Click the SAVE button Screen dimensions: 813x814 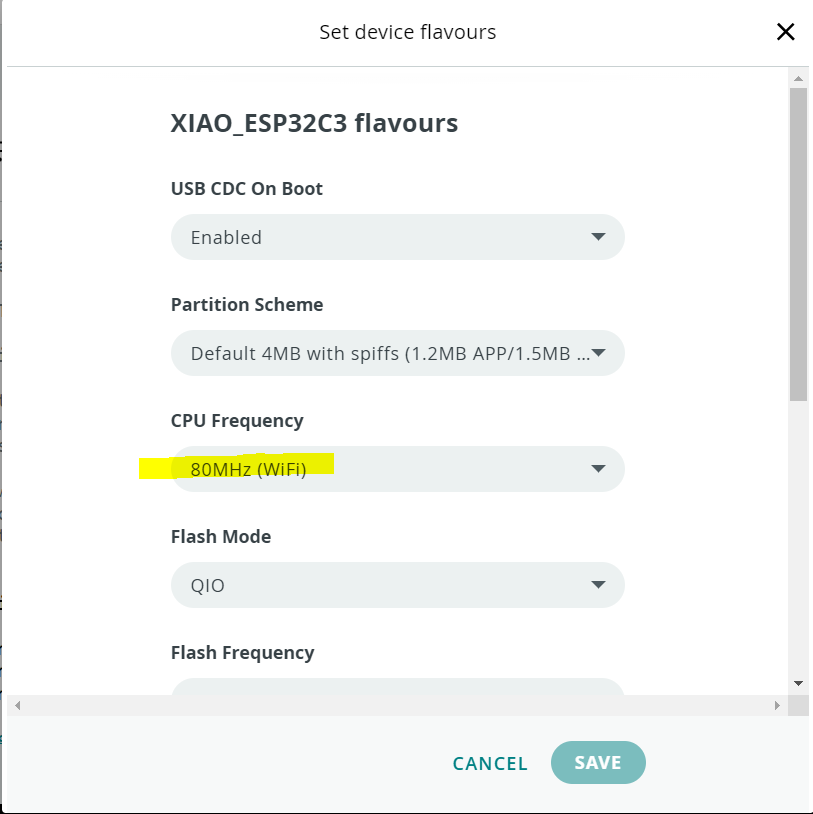[598, 763]
